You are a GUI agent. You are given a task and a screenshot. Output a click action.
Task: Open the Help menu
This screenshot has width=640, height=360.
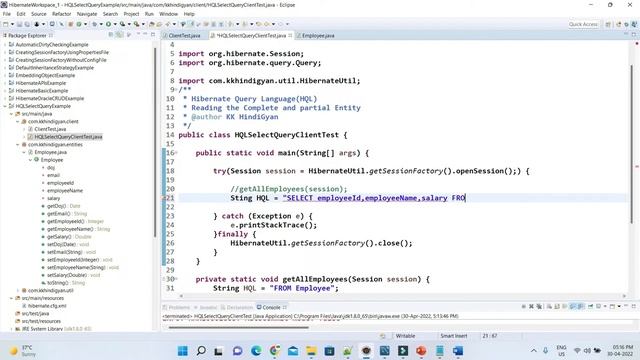pos(189,14)
